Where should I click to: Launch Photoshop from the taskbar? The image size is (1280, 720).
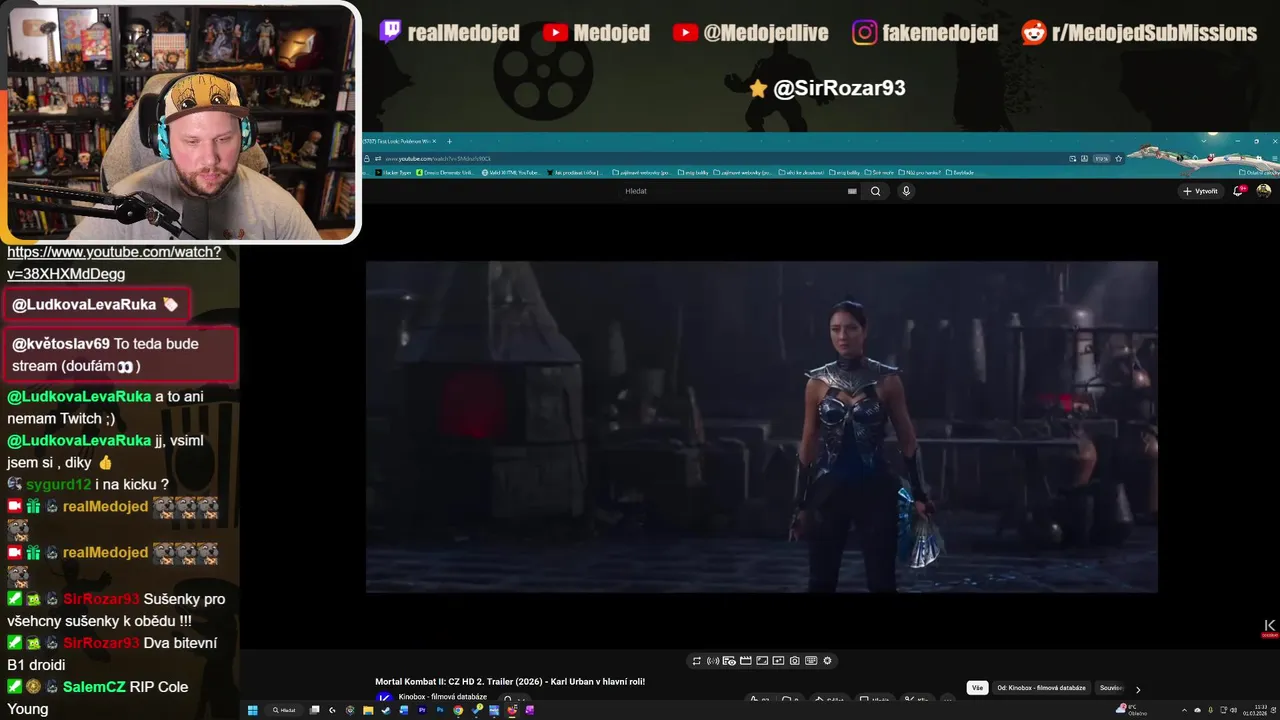pos(440,710)
